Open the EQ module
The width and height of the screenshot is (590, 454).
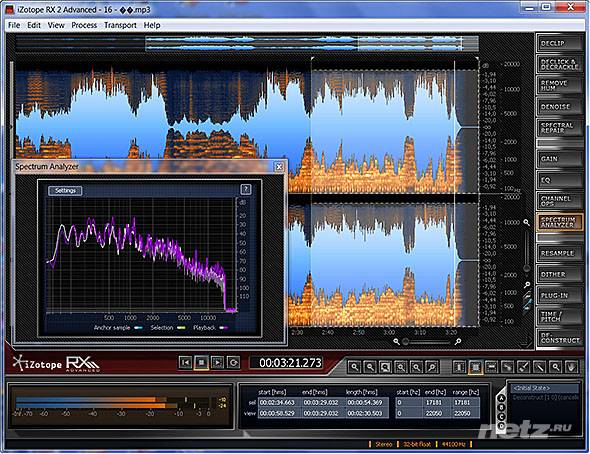coord(559,180)
